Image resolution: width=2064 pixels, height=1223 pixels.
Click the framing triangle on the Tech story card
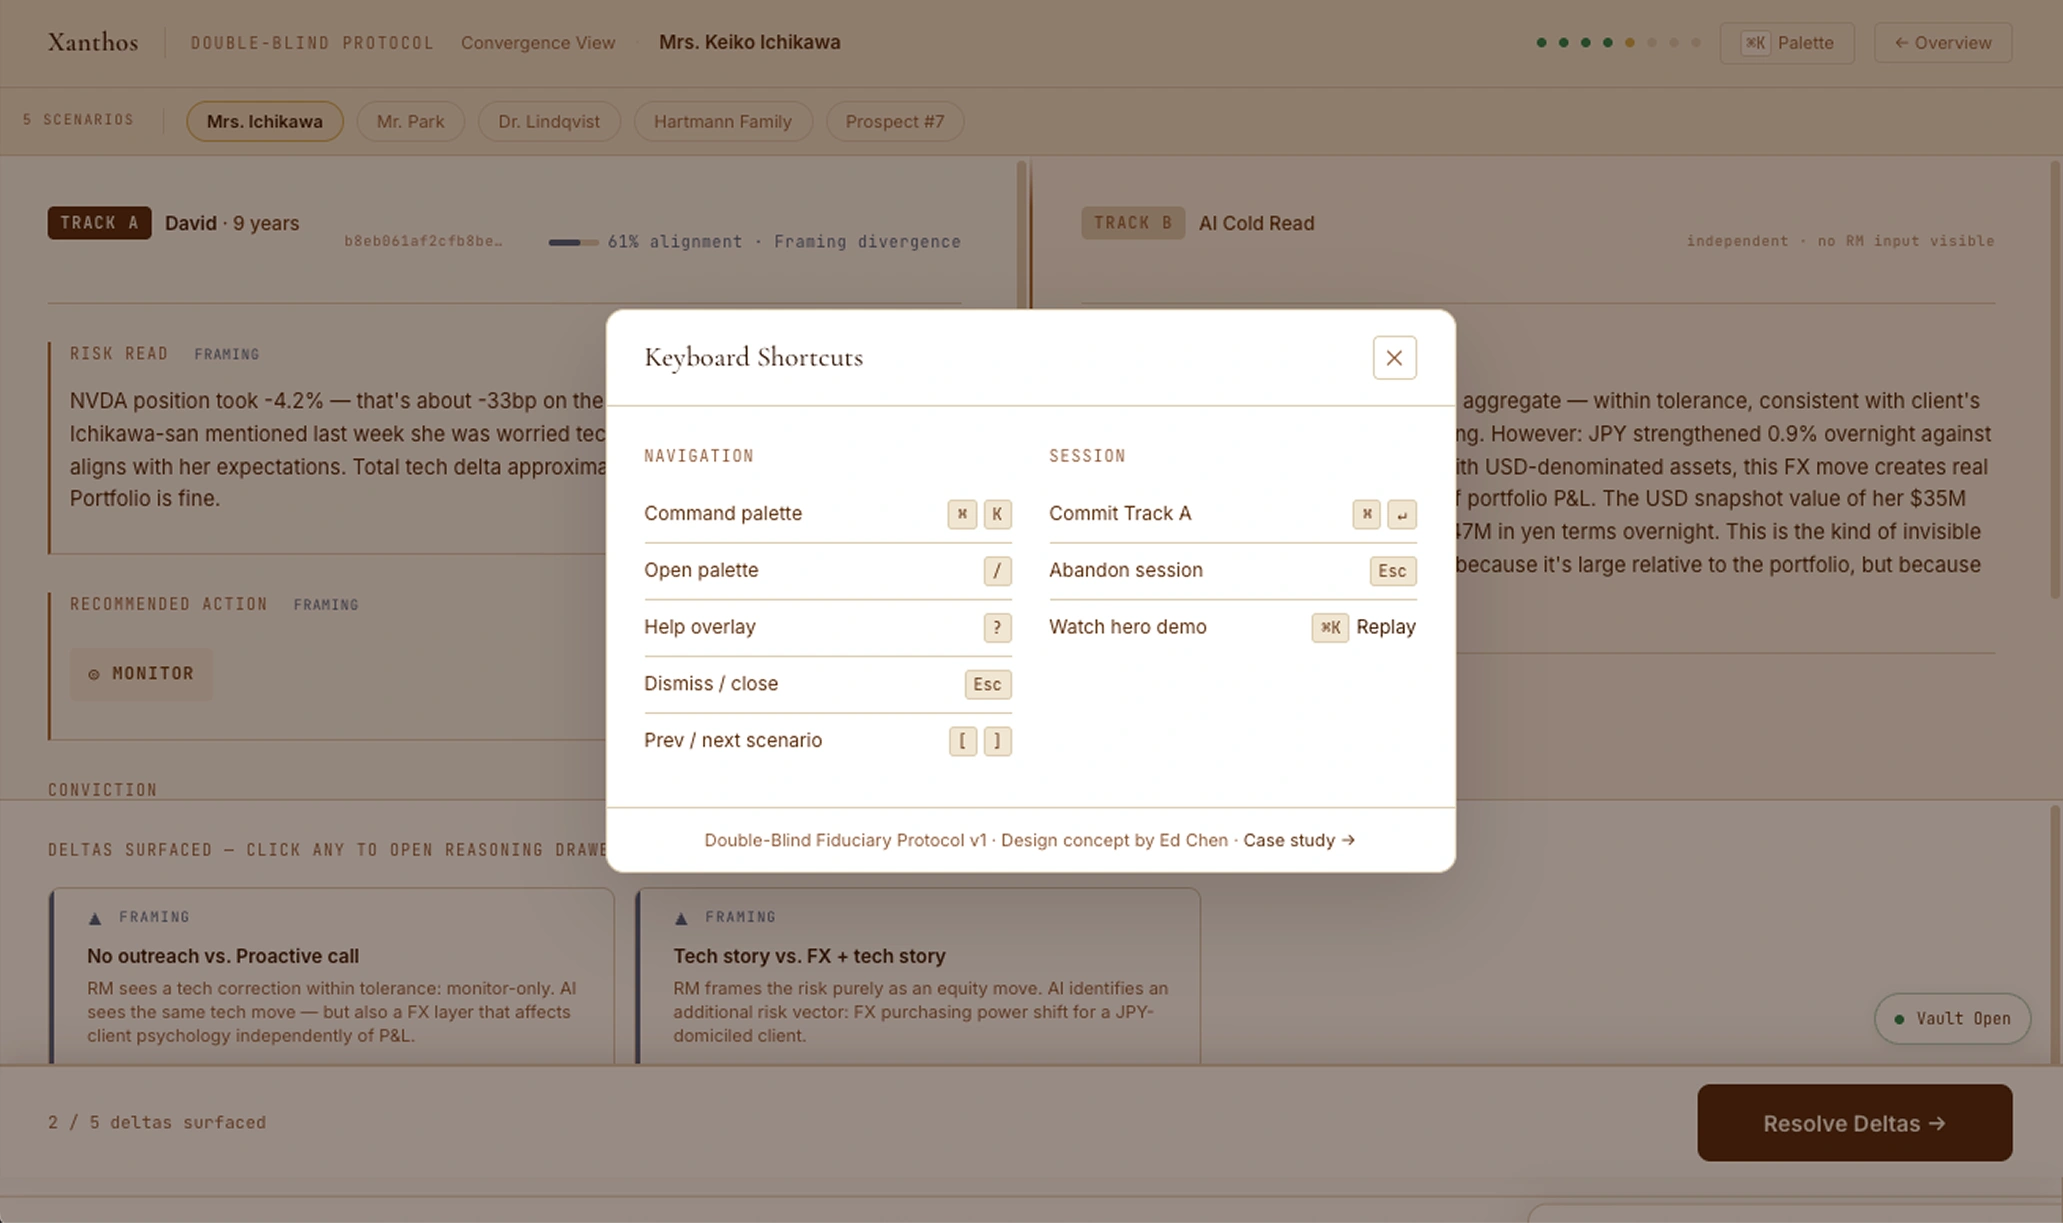[x=681, y=916]
